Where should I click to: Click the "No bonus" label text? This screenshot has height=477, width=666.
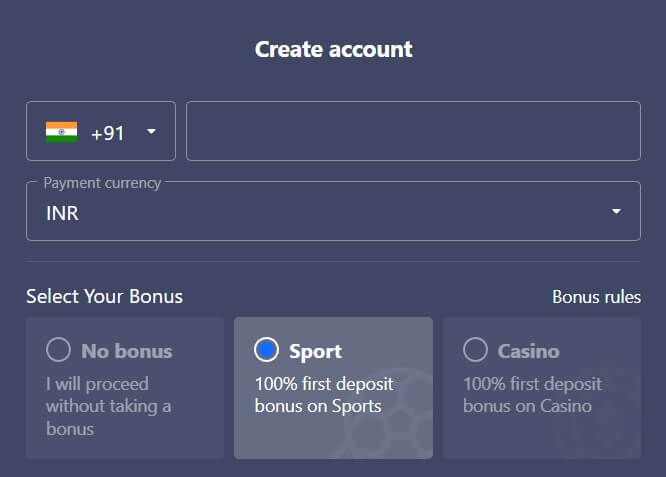[127, 351]
